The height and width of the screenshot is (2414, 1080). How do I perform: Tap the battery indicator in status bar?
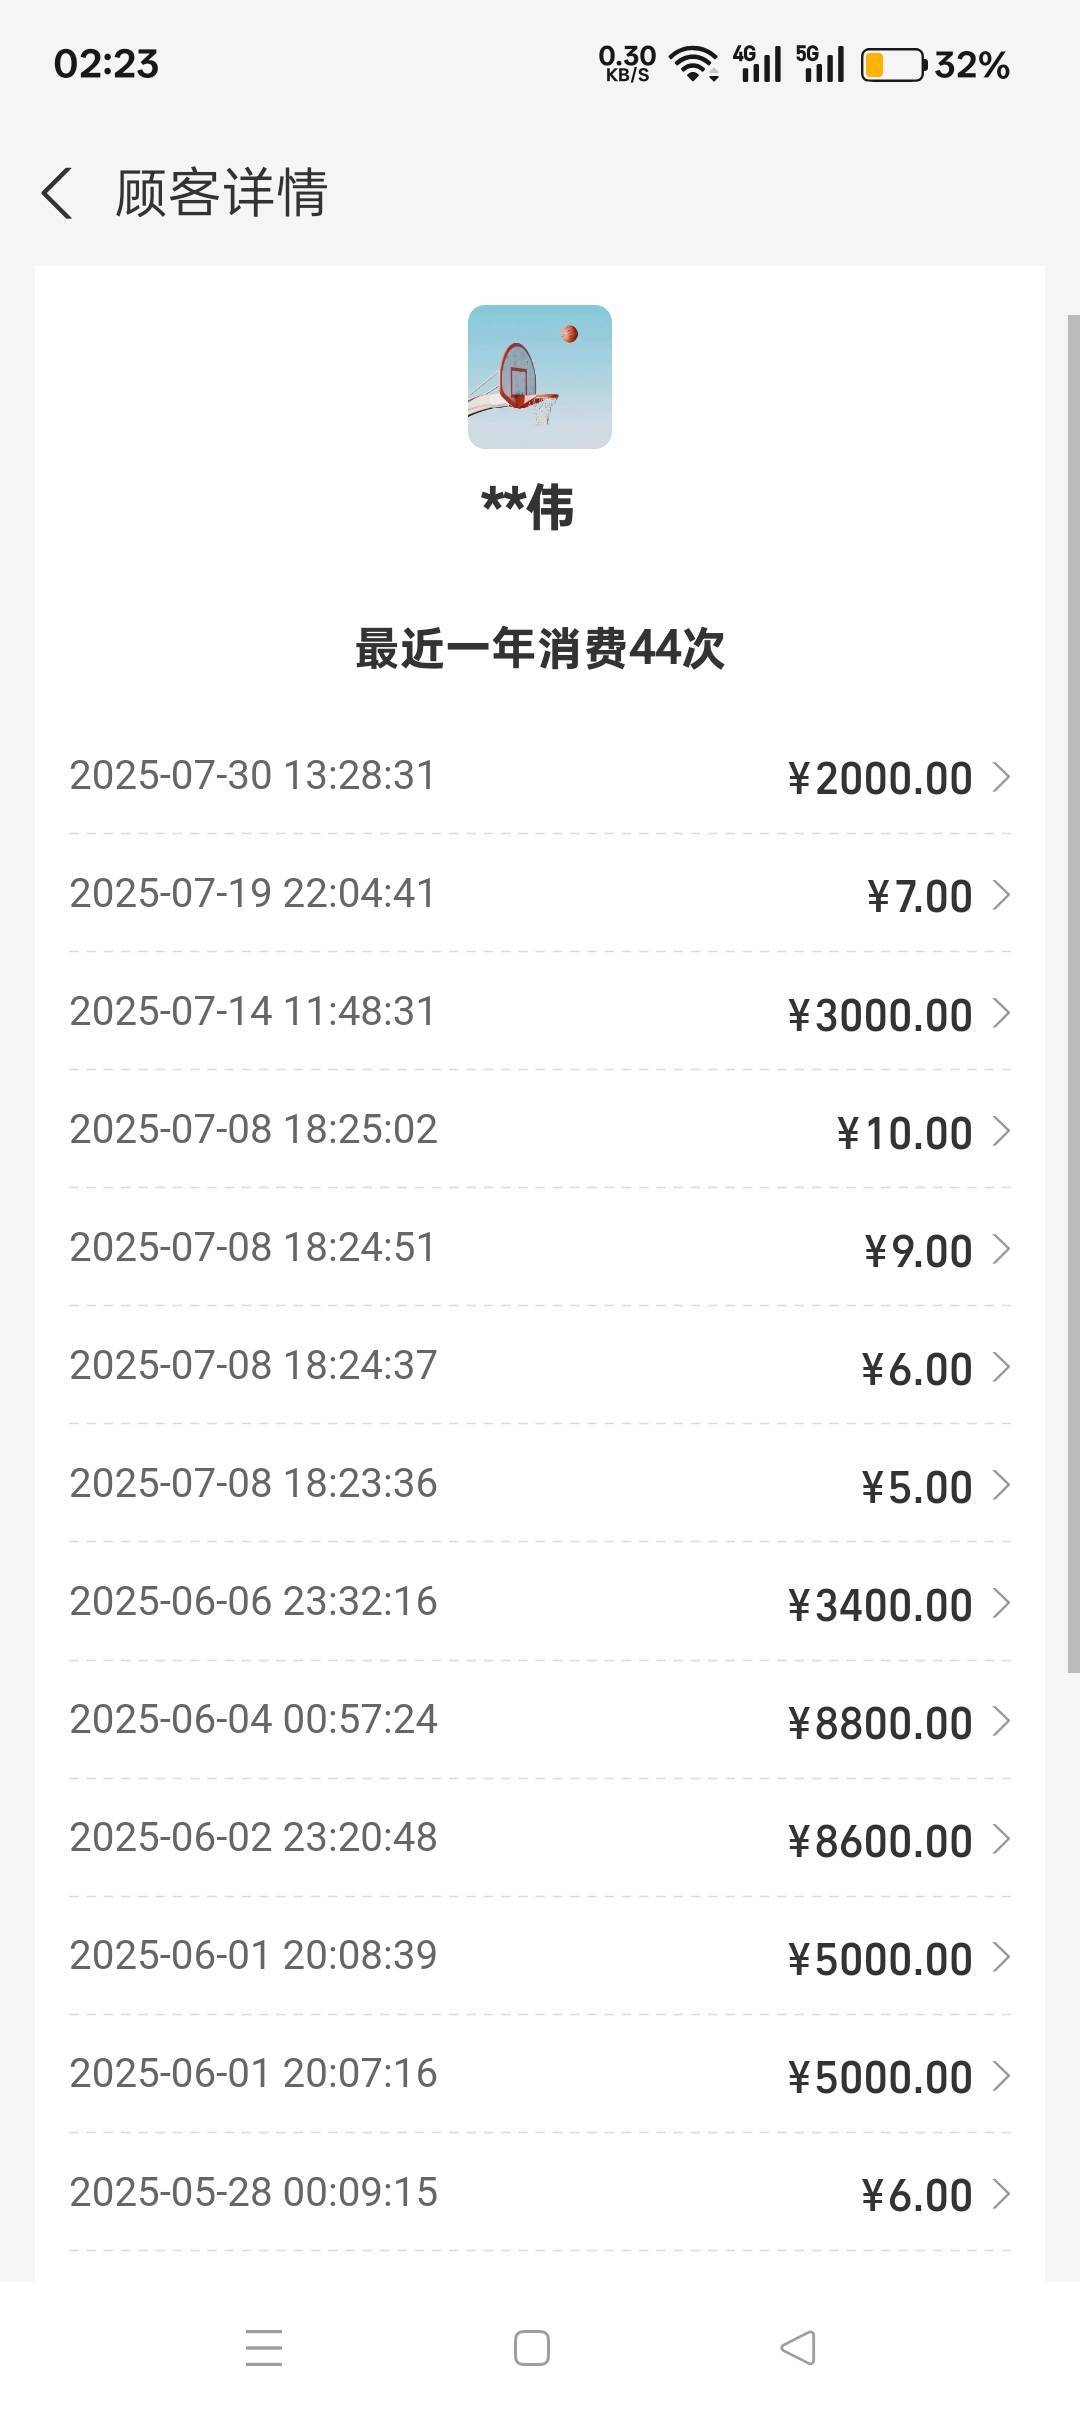(x=892, y=66)
